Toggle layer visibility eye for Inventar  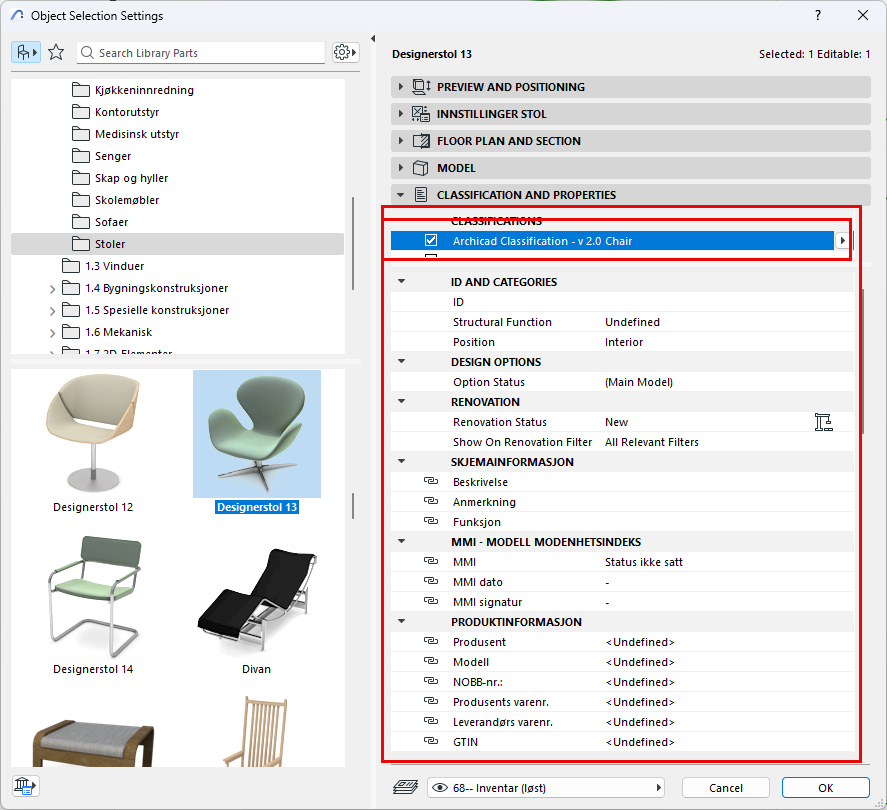(x=439, y=787)
